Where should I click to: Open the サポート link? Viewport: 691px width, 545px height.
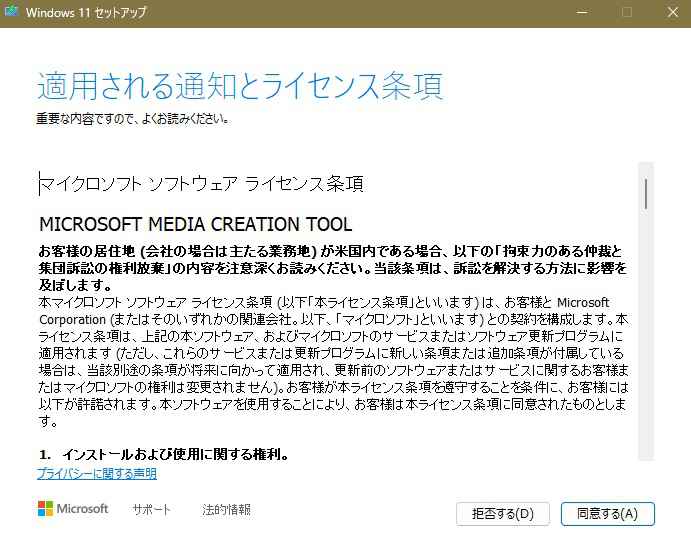click(151, 510)
